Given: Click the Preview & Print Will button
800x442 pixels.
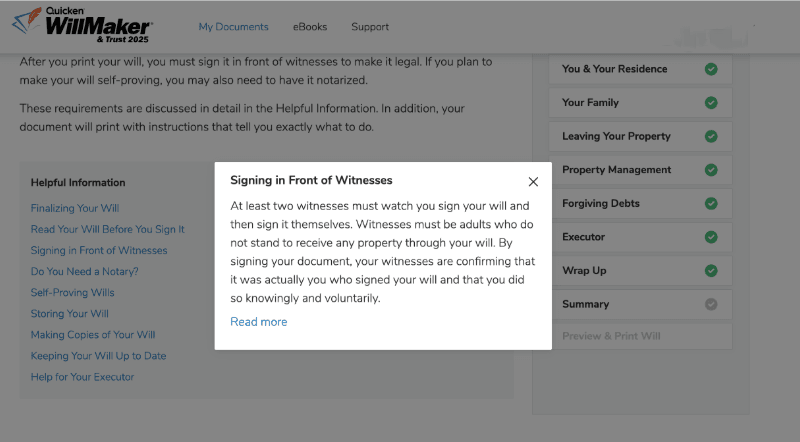Looking at the screenshot, I should coord(611,337).
